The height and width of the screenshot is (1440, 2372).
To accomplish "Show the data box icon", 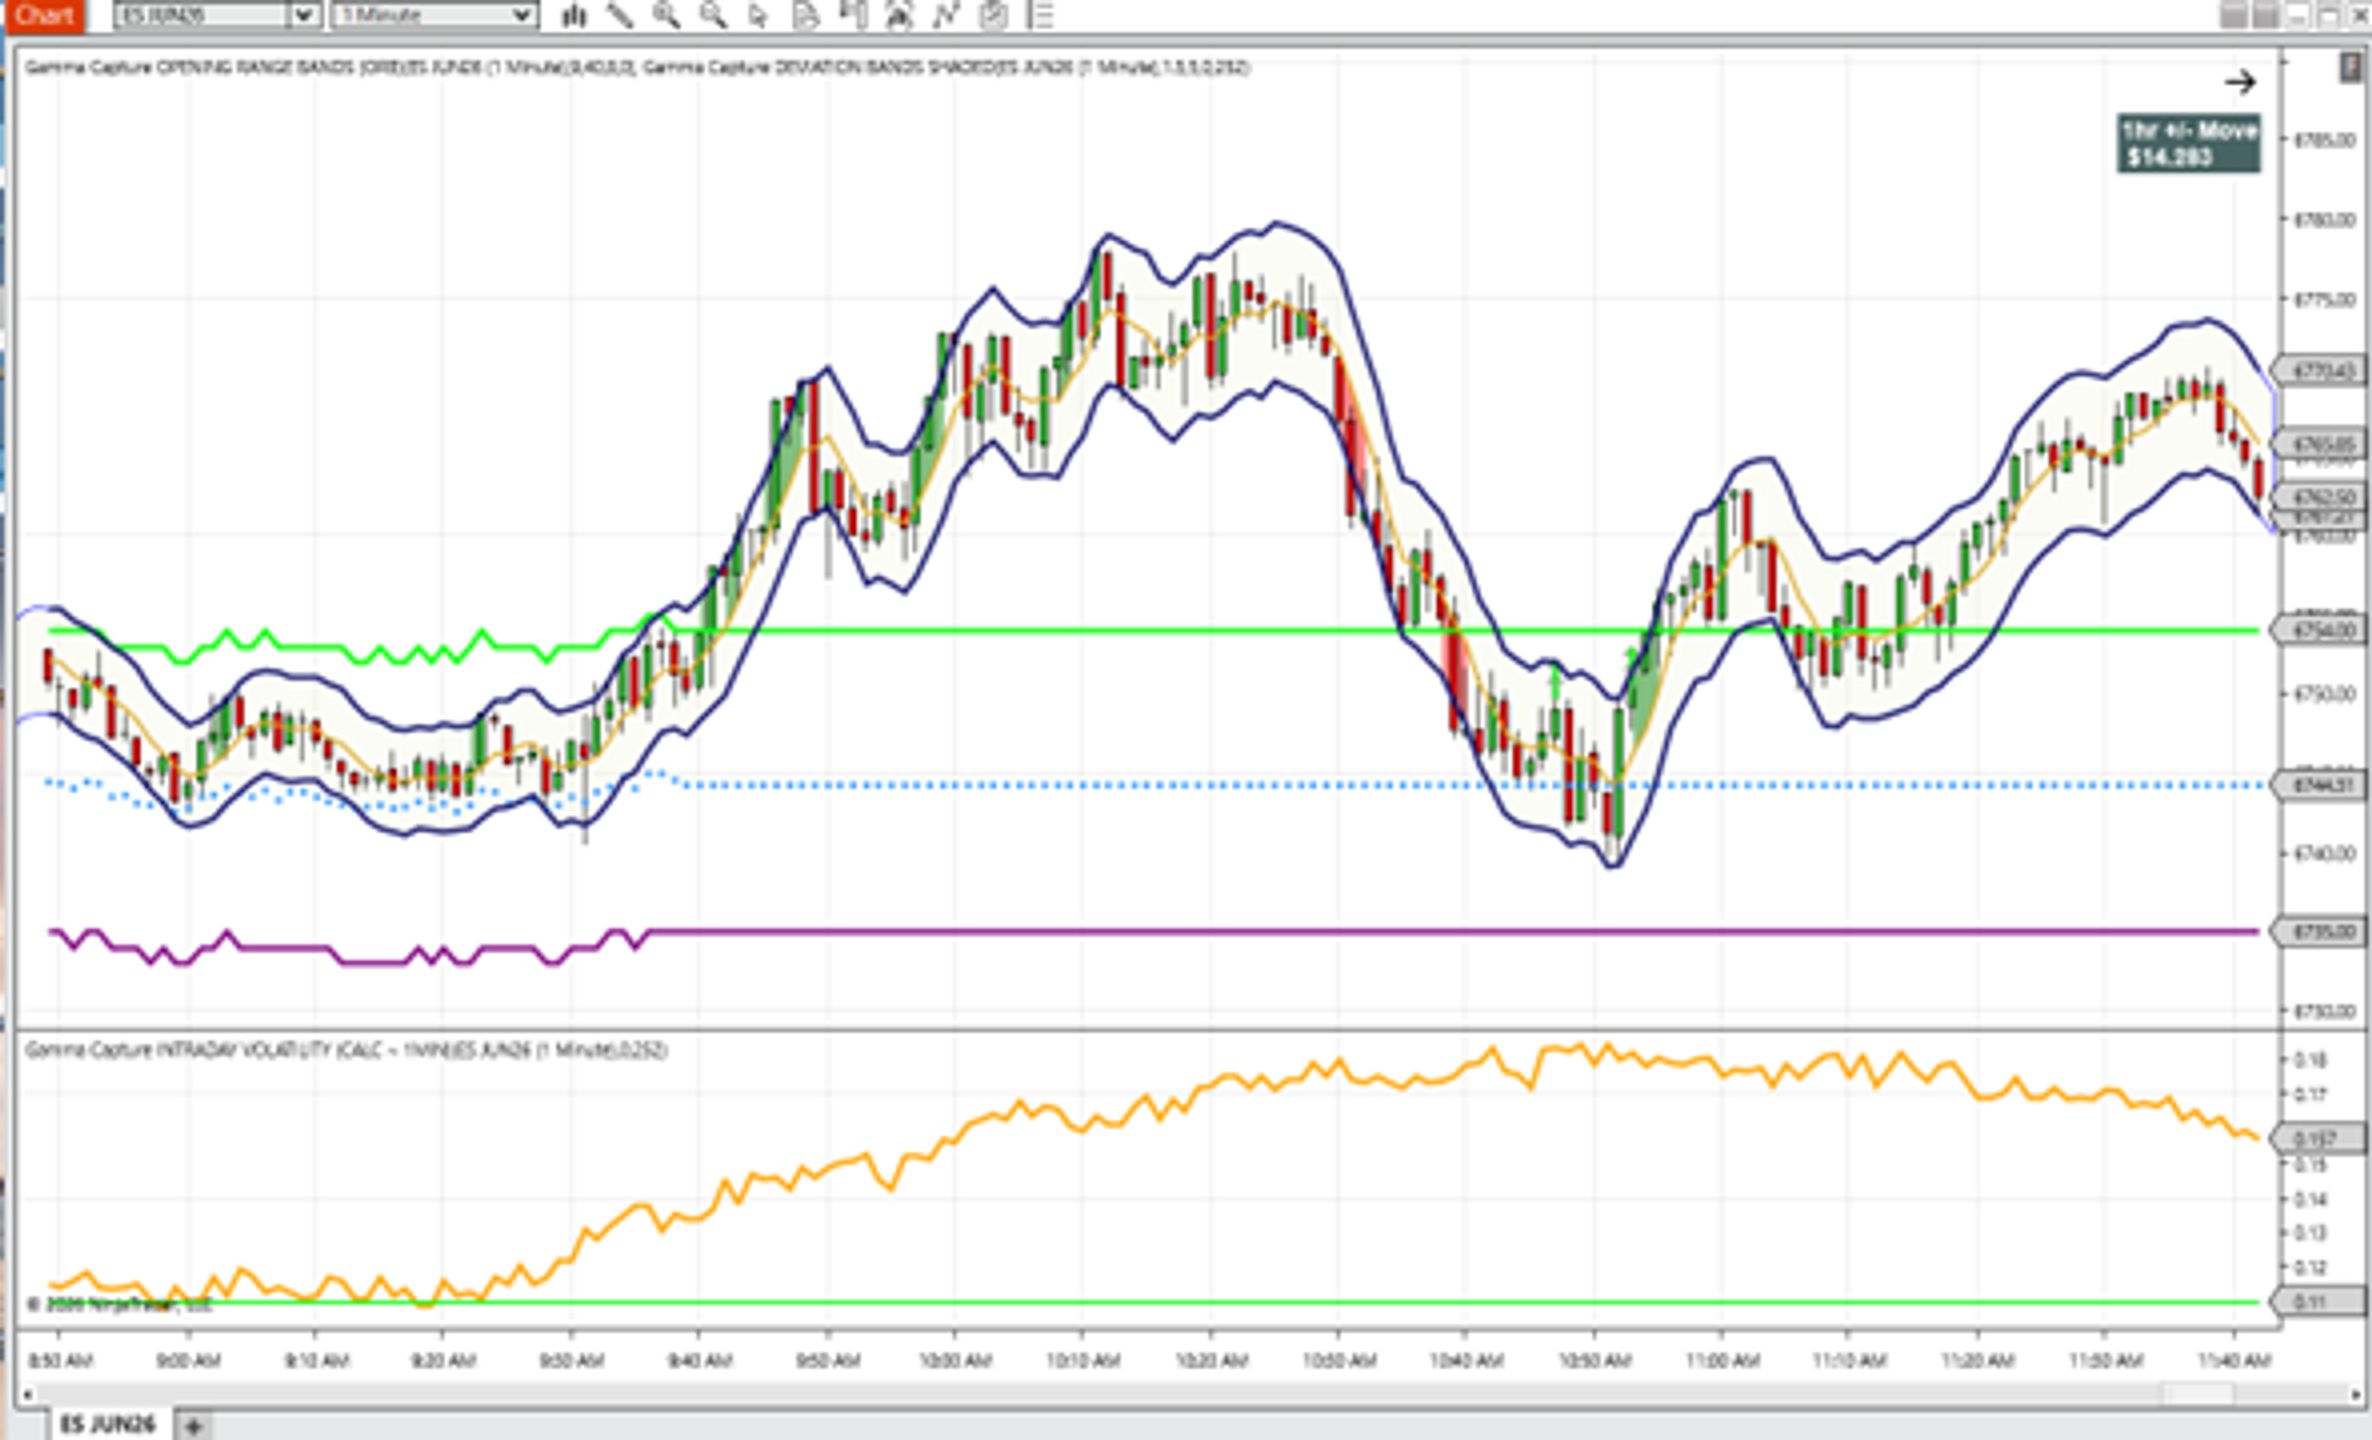I will coord(805,15).
